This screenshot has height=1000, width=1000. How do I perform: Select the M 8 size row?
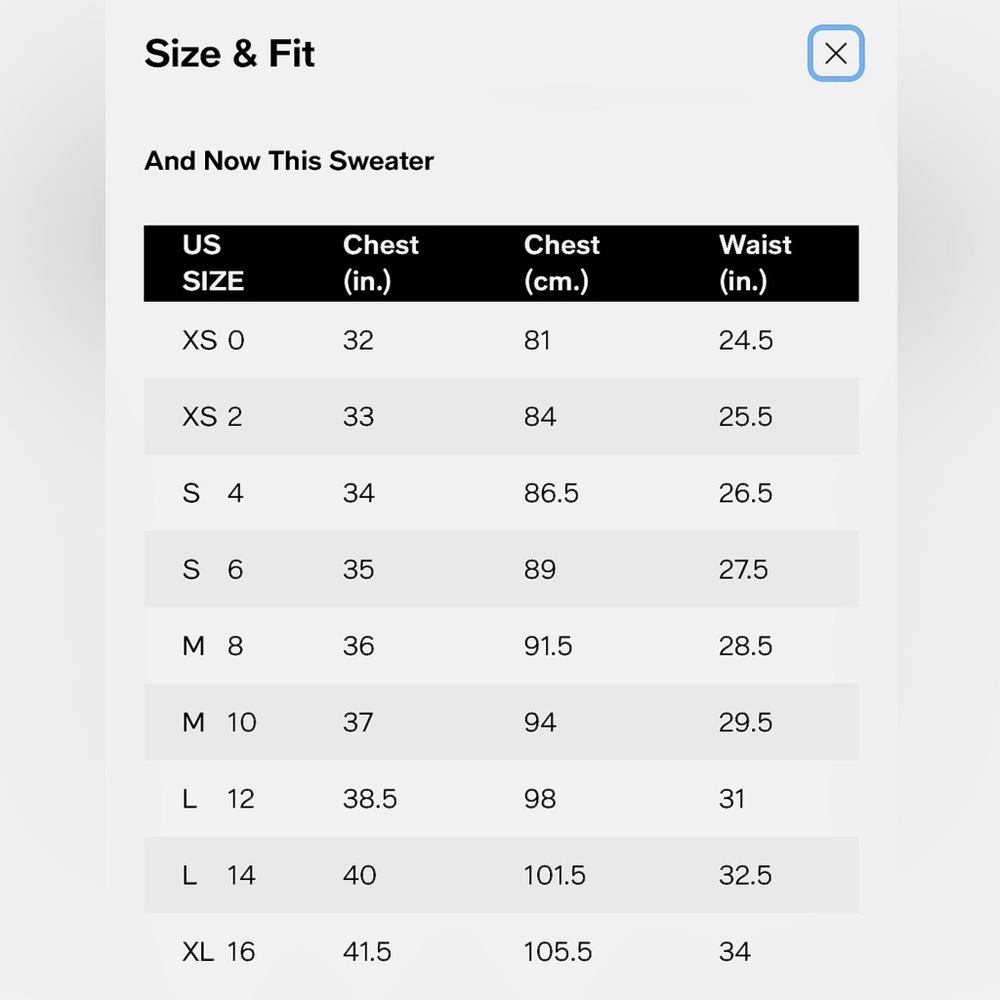[501, 645]
